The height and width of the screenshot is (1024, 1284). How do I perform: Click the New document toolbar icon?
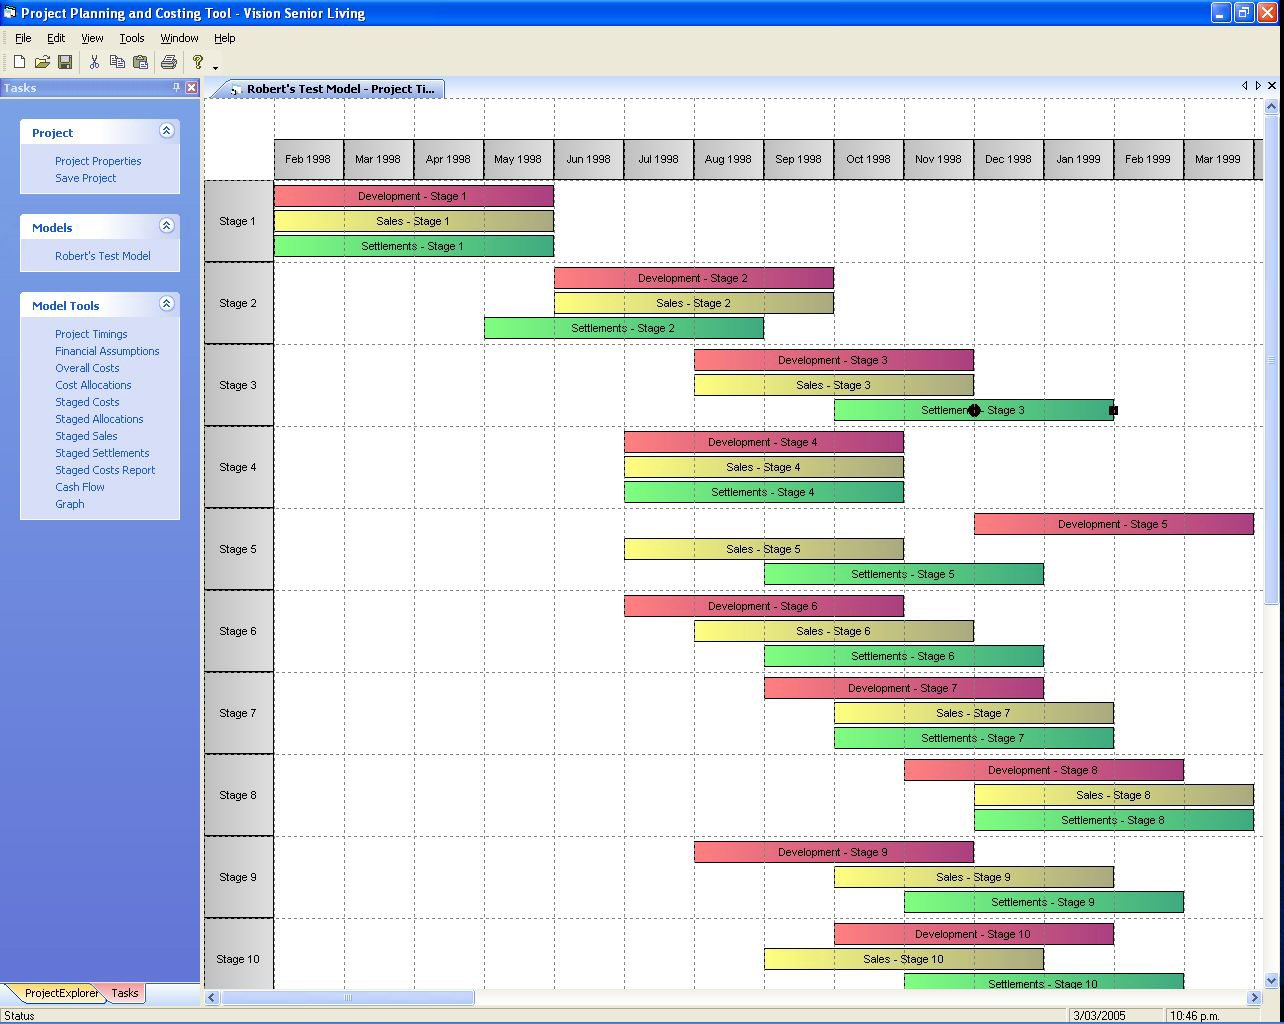[19, 62]
